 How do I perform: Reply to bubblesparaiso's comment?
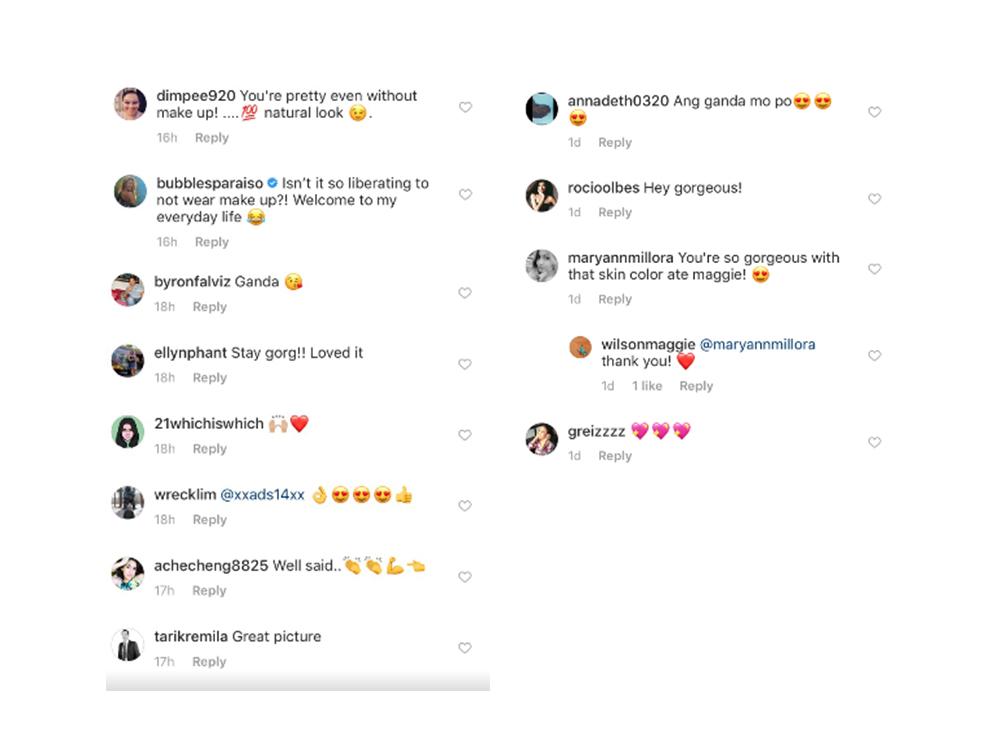click(x=212, y=242)
